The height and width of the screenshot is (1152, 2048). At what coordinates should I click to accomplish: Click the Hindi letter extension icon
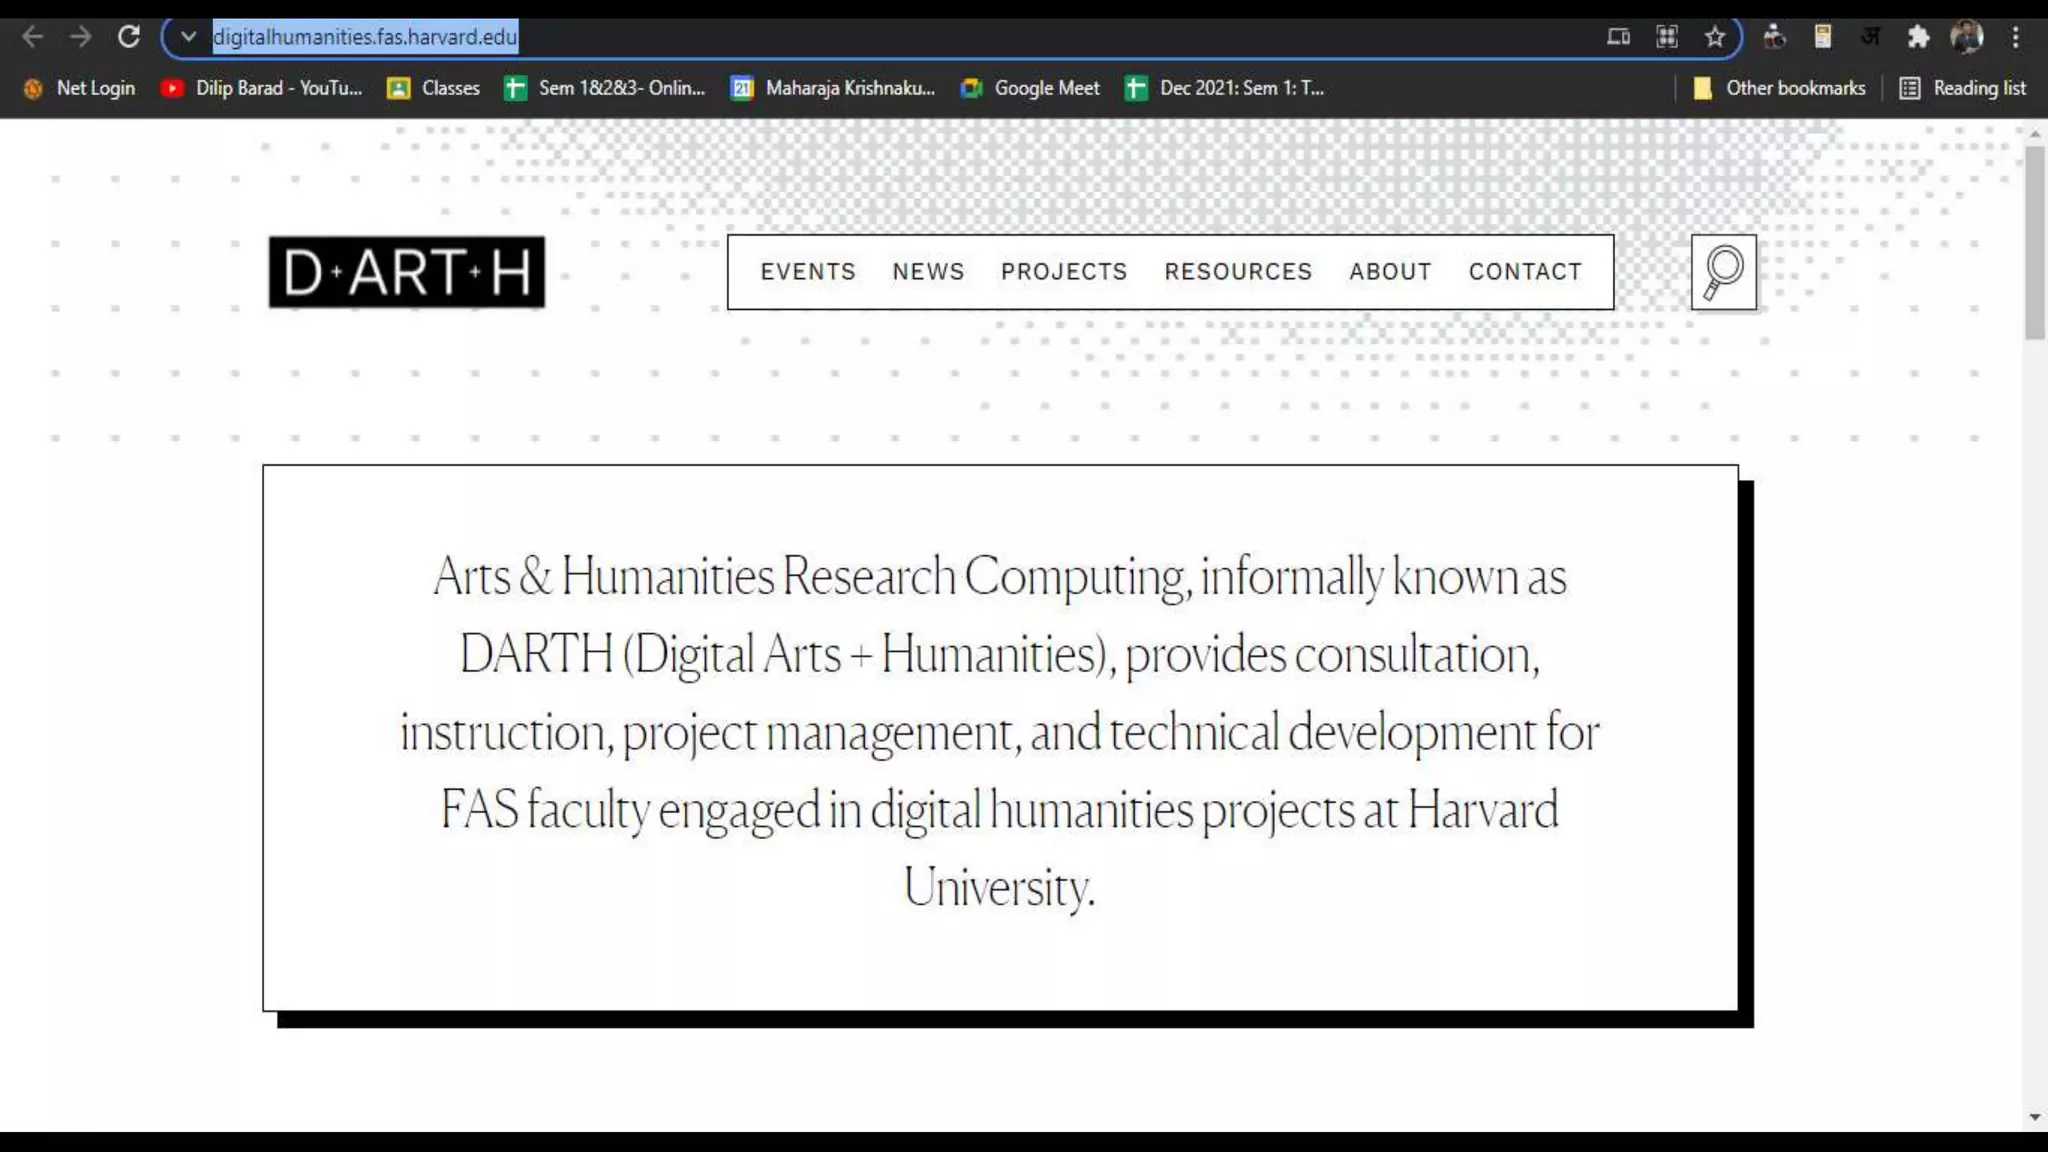click(x=1870, y=37)
